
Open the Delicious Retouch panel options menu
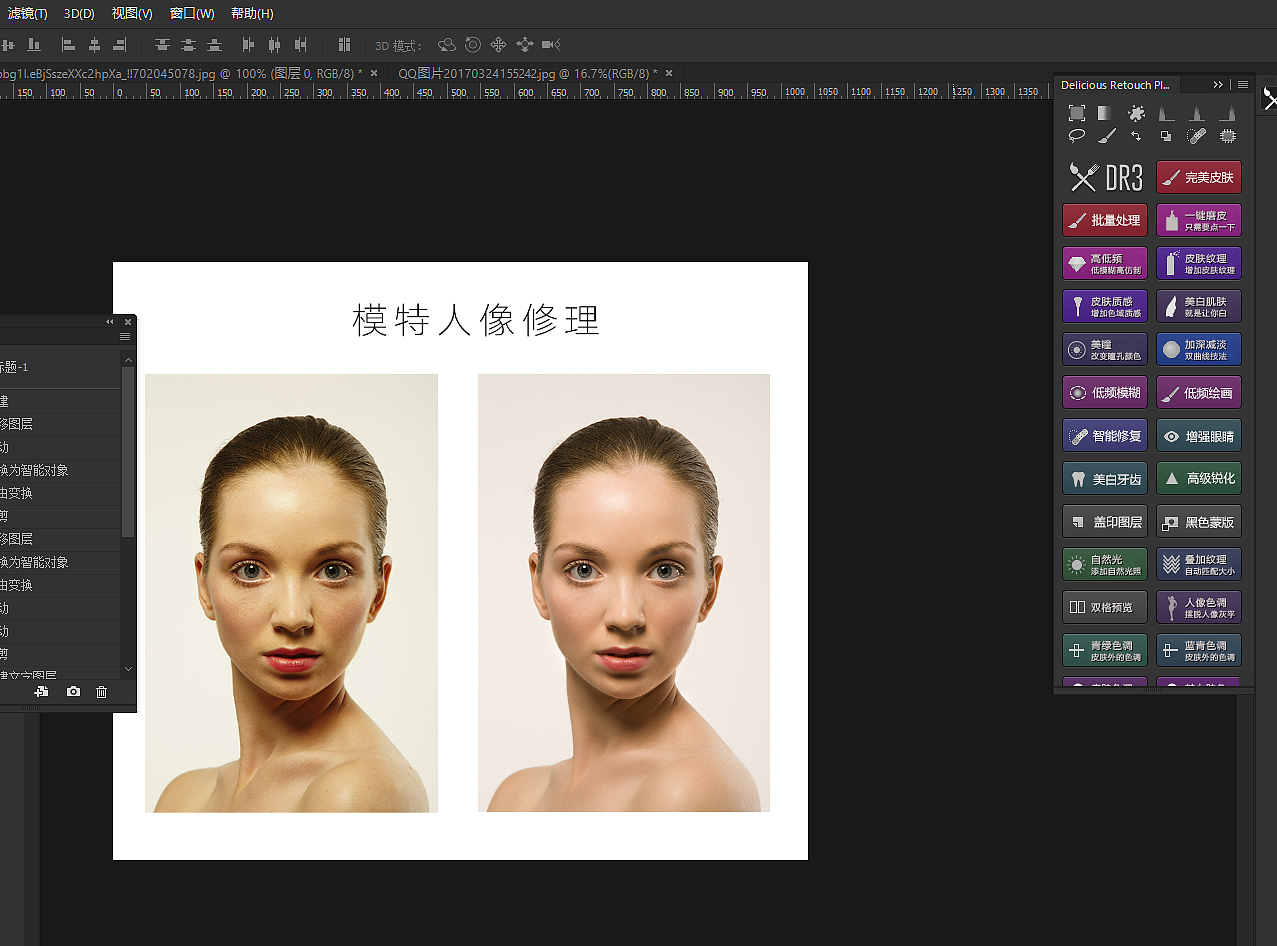[1243, 85]
